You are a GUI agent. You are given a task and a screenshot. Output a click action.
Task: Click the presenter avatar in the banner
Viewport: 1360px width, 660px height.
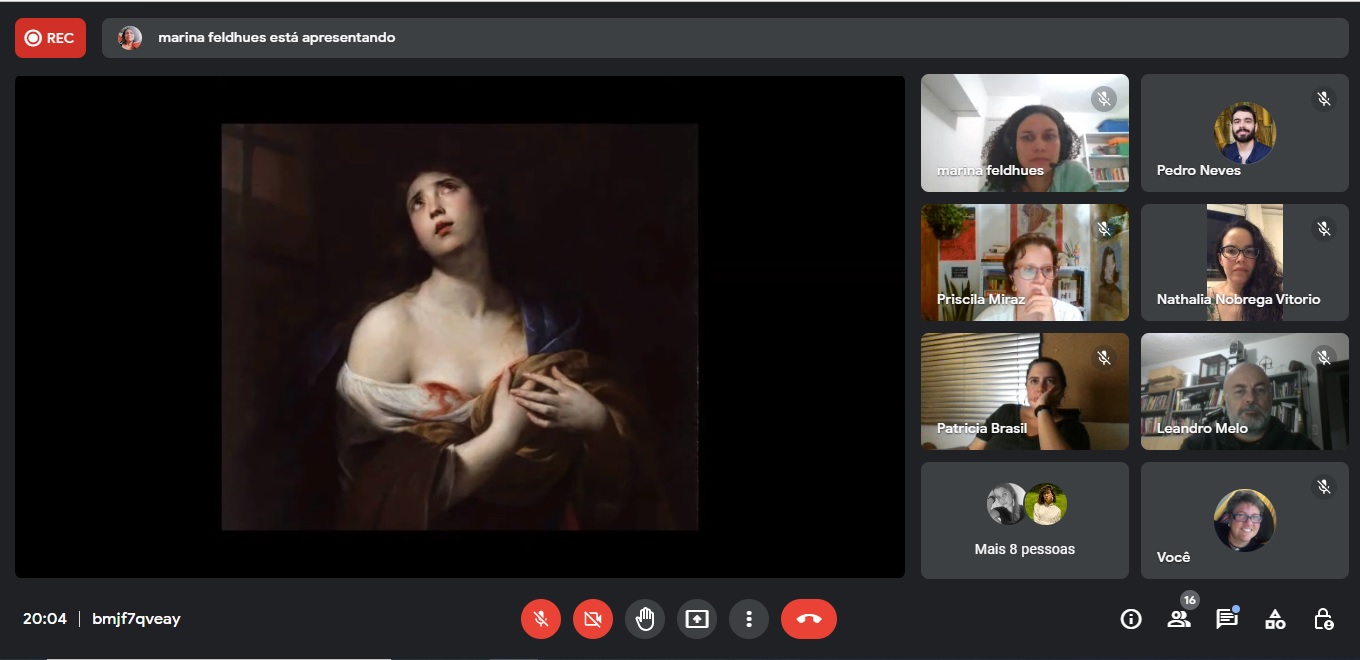tap(130, 38)
